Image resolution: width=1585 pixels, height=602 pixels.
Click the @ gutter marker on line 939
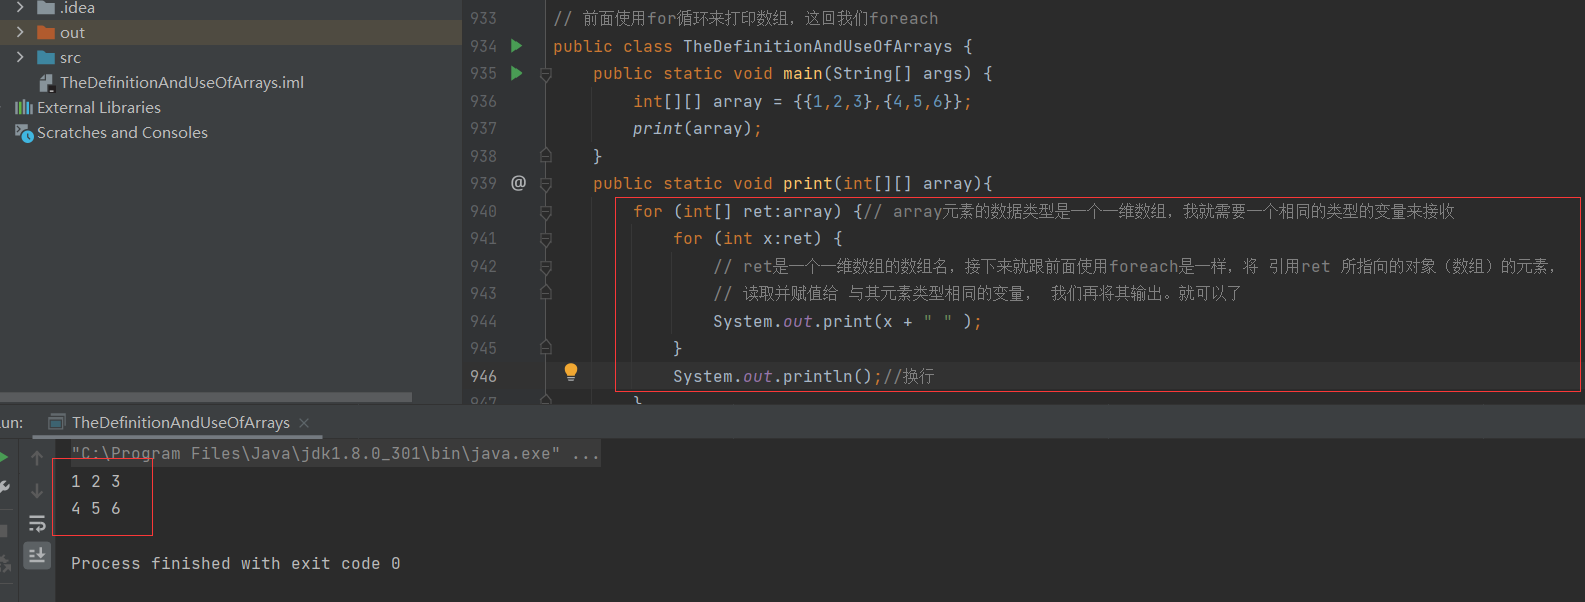[518, 183]
